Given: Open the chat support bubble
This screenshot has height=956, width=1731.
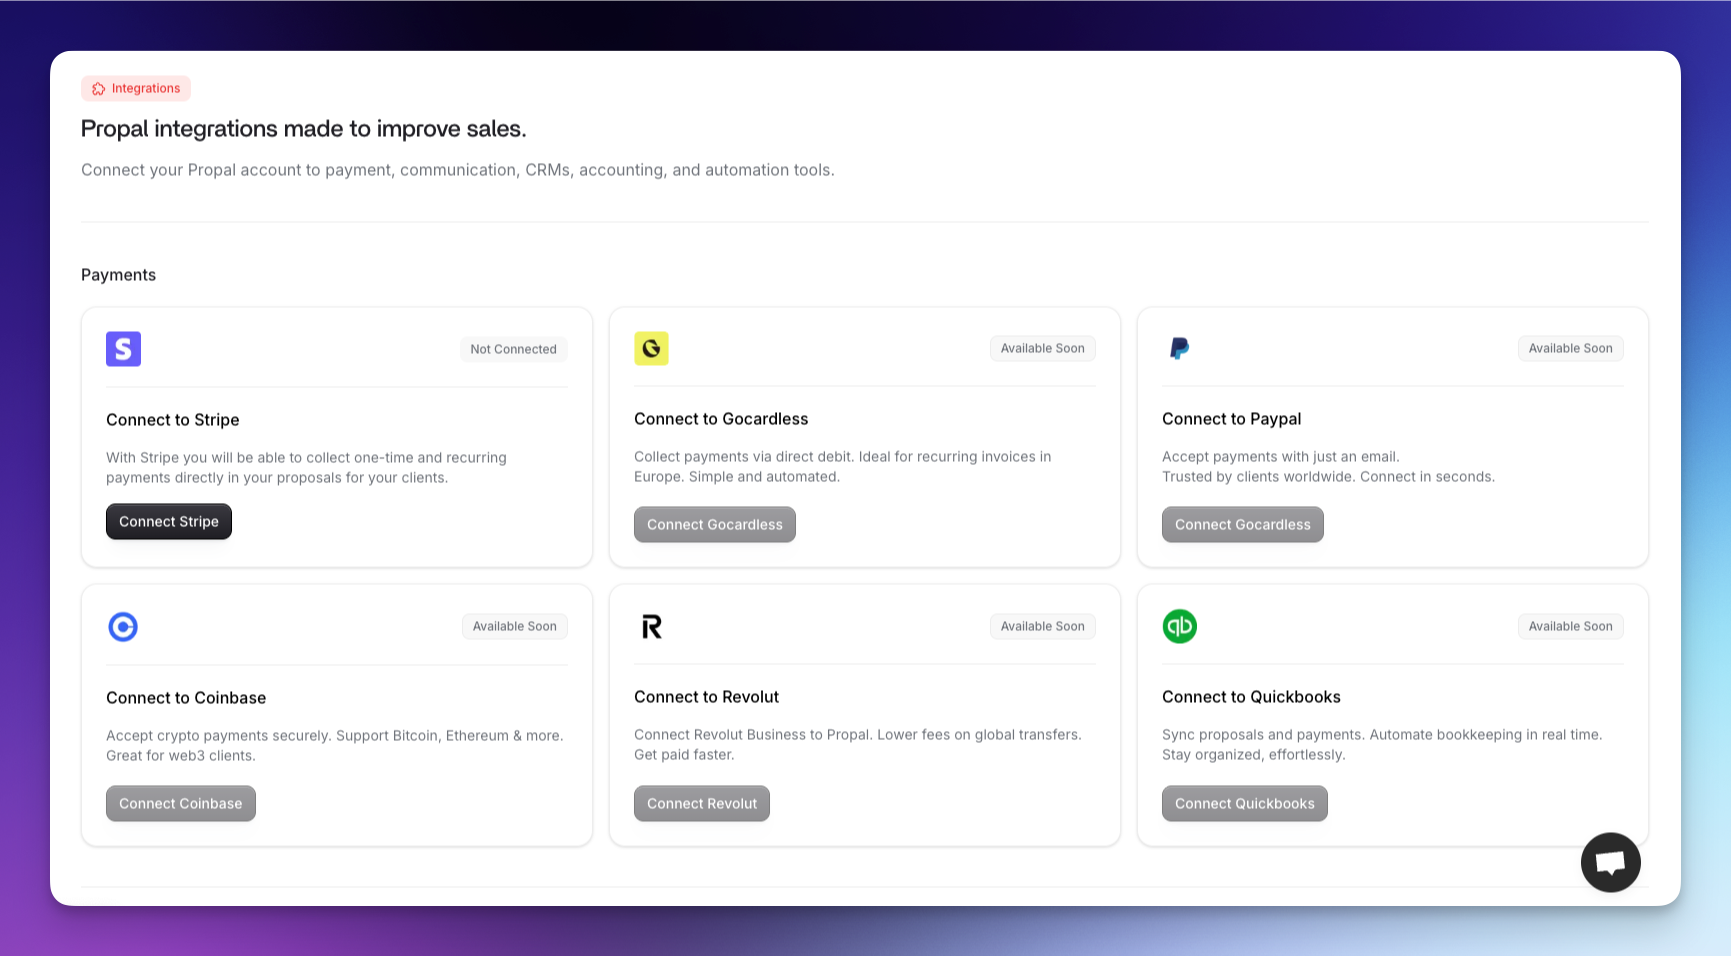Looking at the screenshot, I should click(x=1610, y=862).
